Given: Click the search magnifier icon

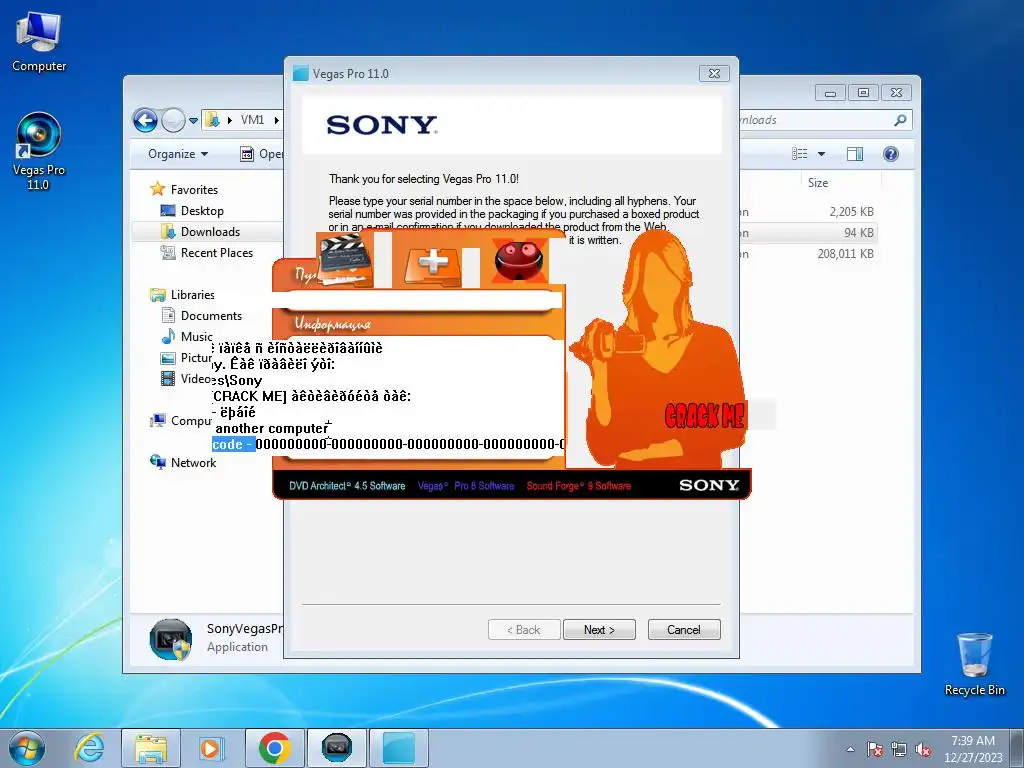Looking at the screenshot, I should [x=900, y=120].
